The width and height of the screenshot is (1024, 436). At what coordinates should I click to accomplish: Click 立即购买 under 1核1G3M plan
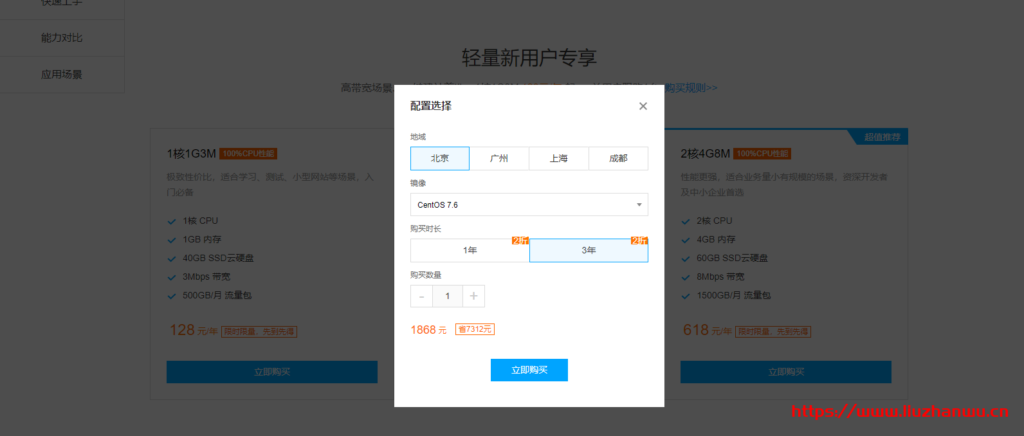(x=272, y=372)
